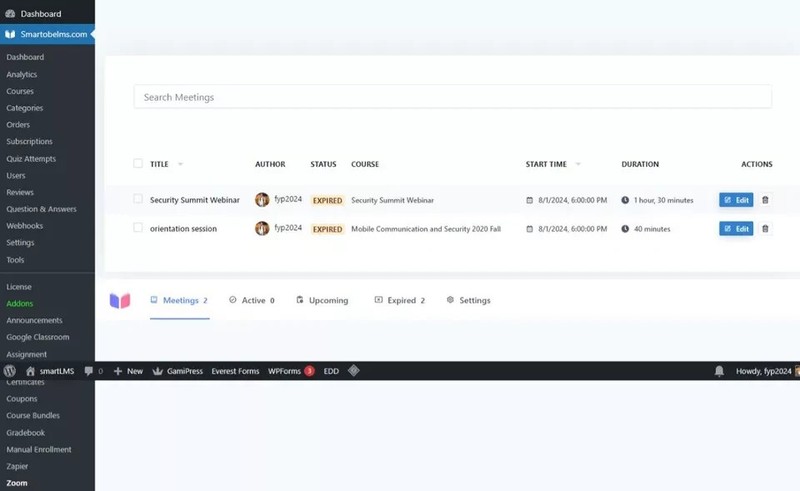Switch to the Meetings tab
This screenshot has width=800, height=491.
click(x=180, y=301)
